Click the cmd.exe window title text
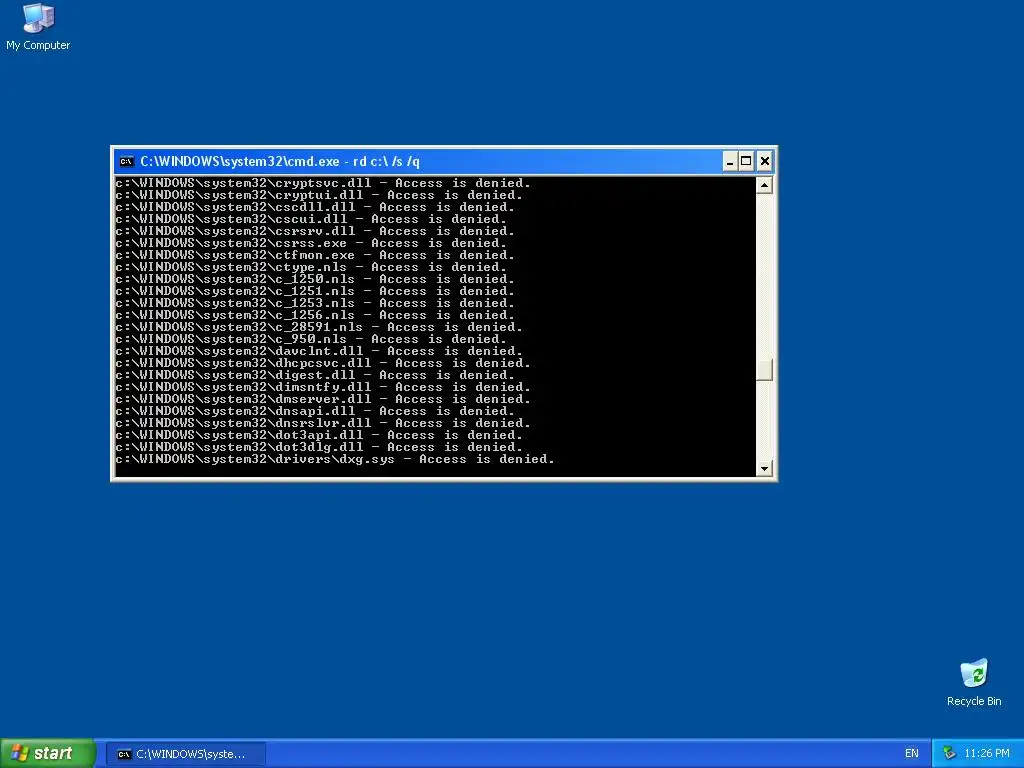 tap(280, 161)
